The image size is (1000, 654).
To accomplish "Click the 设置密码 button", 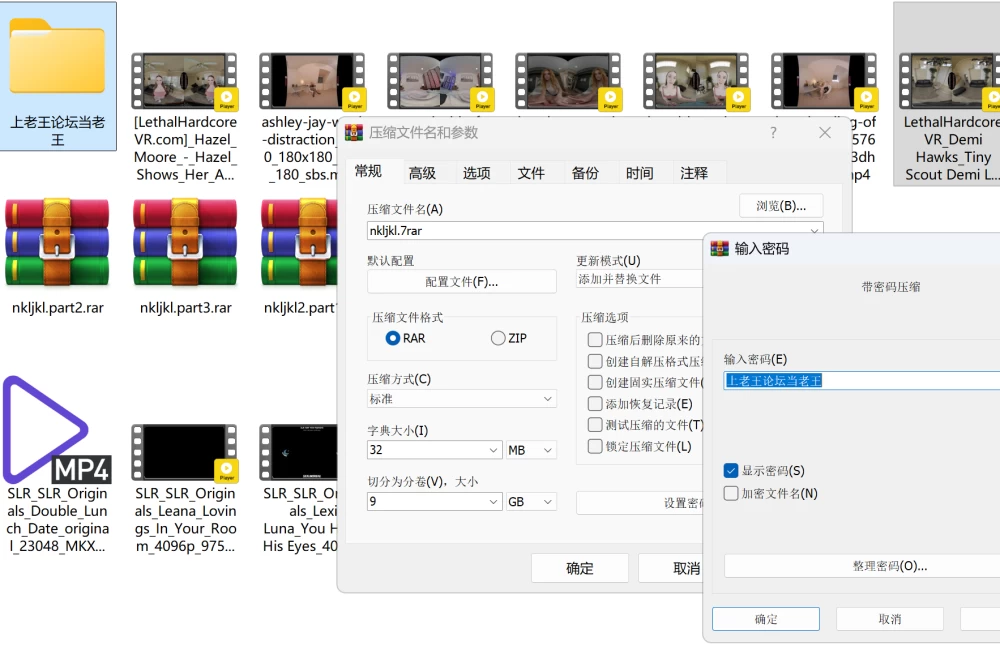I will click(x=640, y=503).
